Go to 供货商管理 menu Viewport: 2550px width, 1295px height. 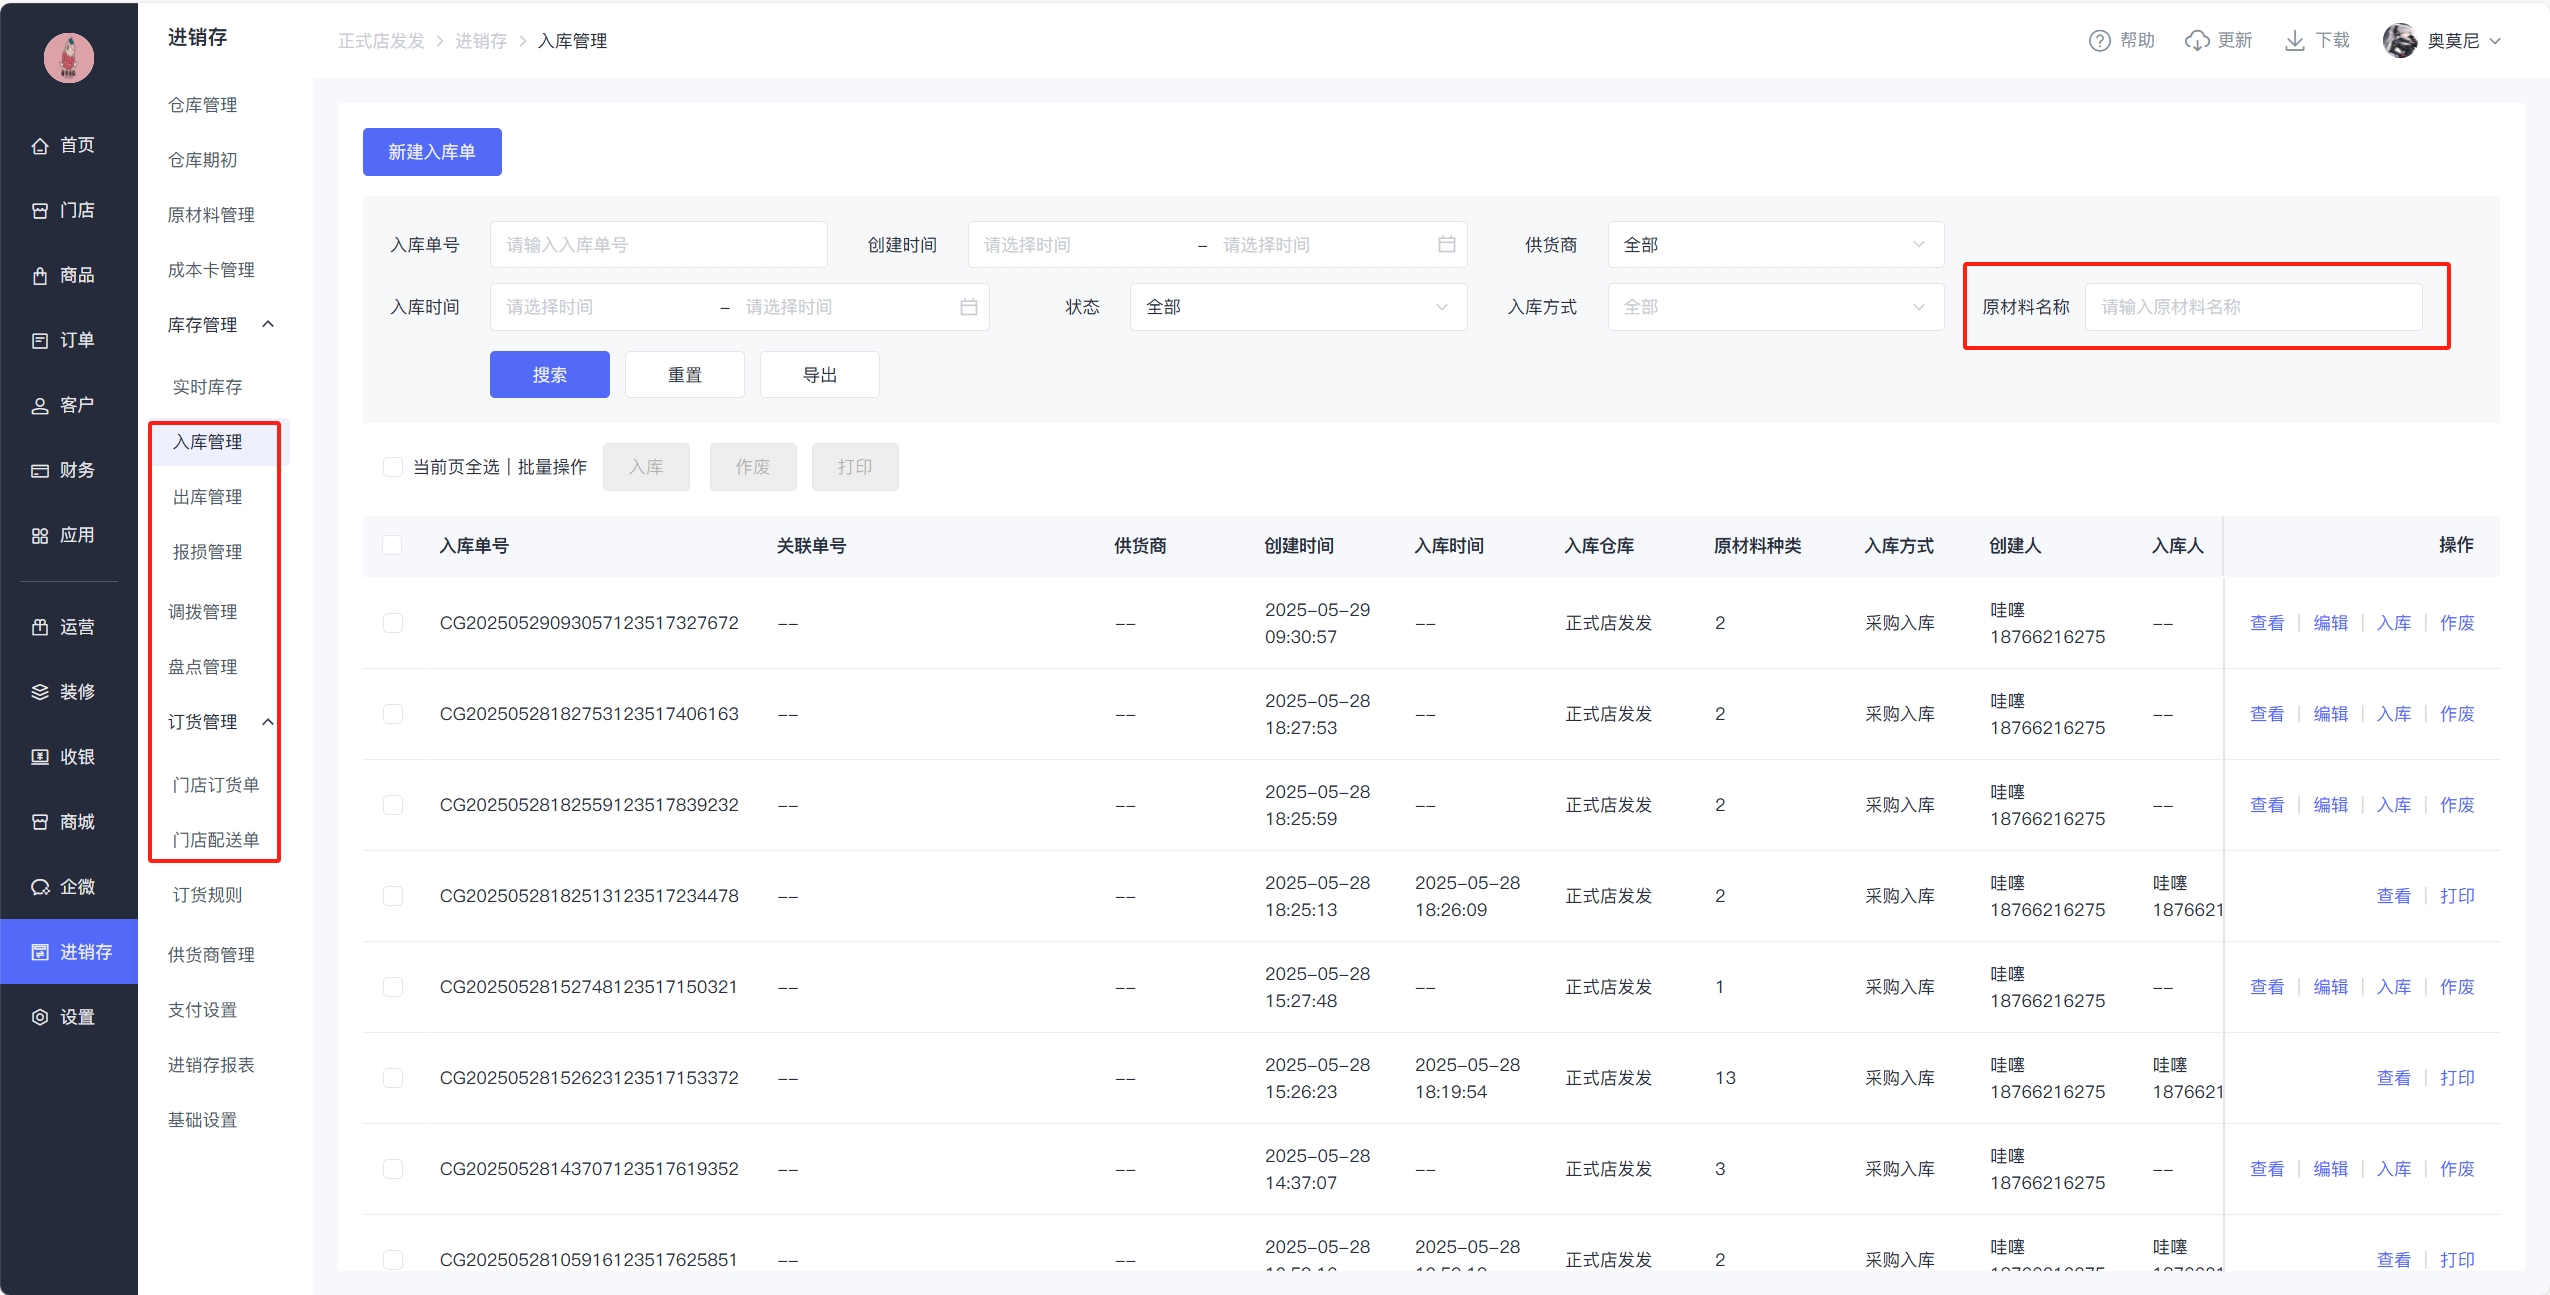tap(211, 955)
